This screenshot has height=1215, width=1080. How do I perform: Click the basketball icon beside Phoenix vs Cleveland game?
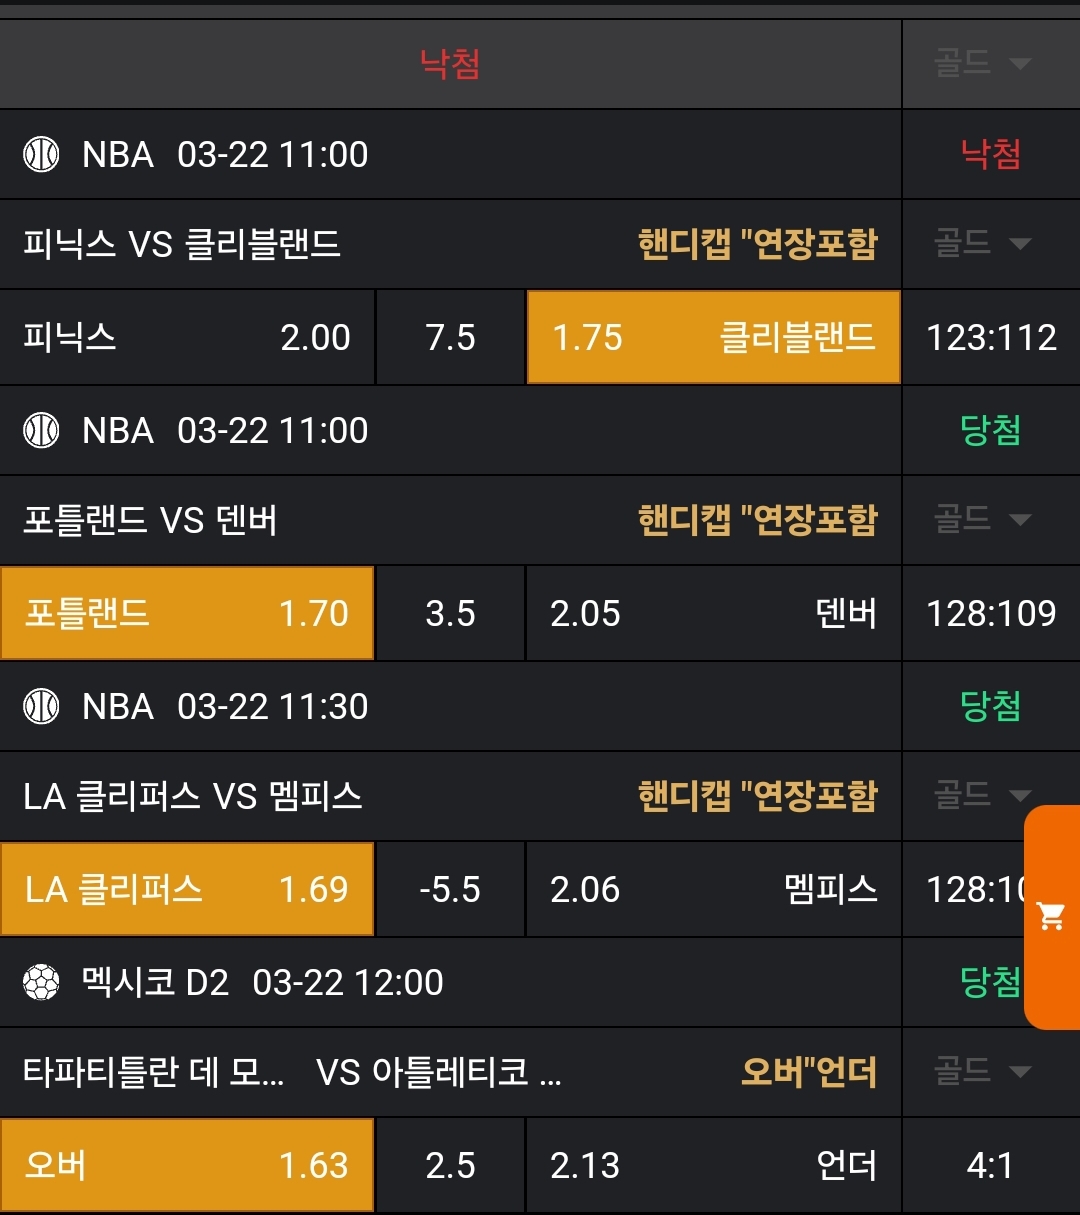coord(41,155)
